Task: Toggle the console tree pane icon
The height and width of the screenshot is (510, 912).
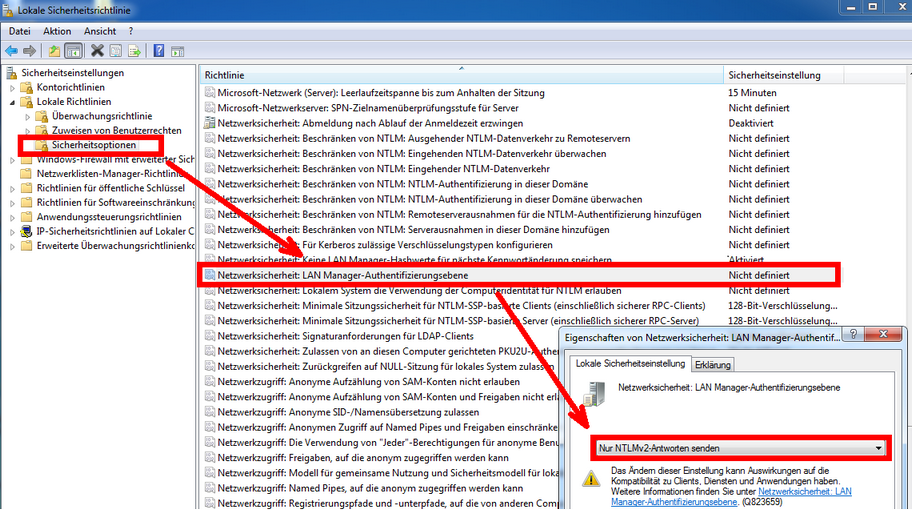Action: click(73, 51)
